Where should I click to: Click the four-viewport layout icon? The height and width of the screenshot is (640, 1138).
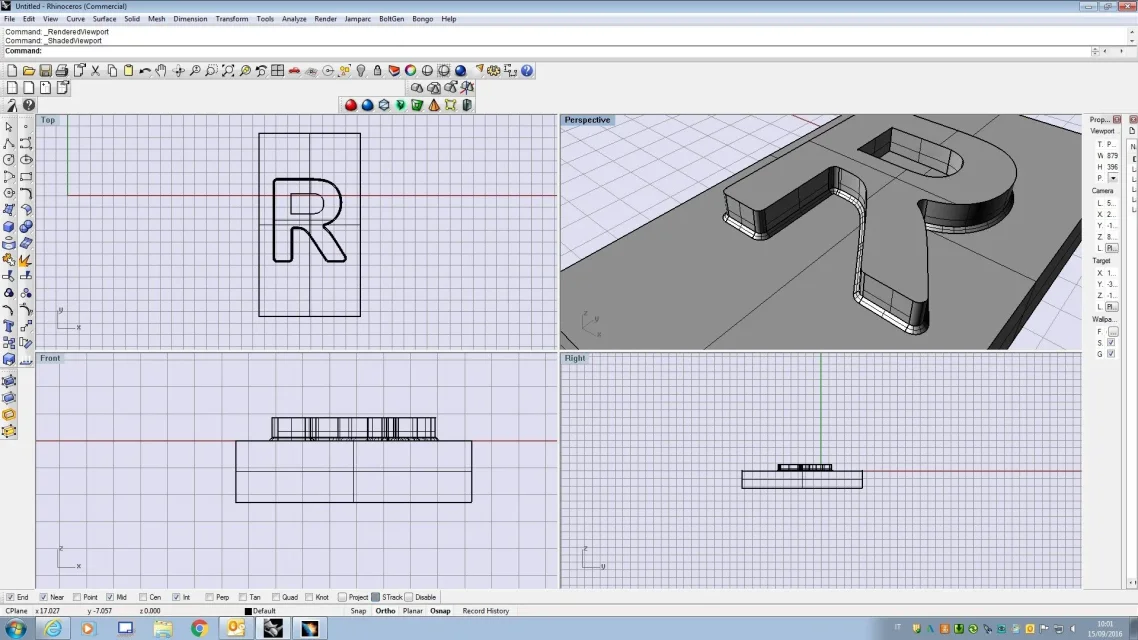click(x=277, y=70)
